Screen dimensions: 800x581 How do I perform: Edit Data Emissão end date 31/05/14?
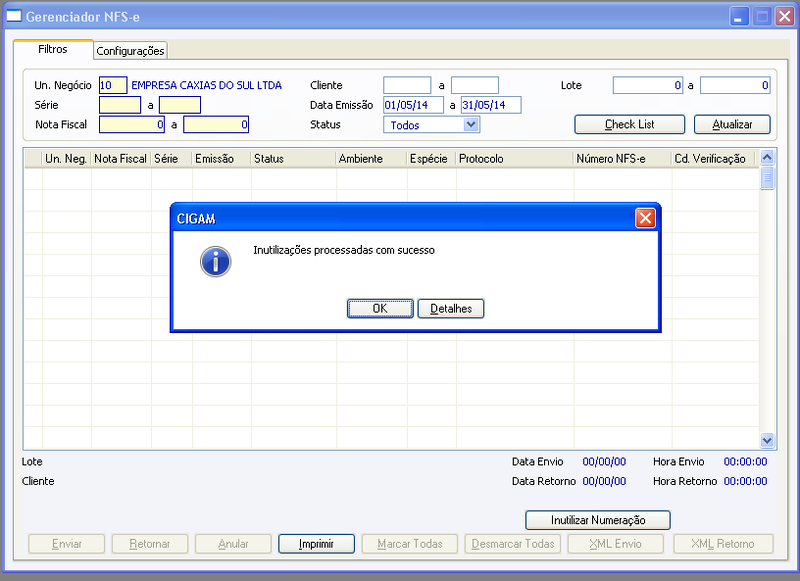[491, 105]
